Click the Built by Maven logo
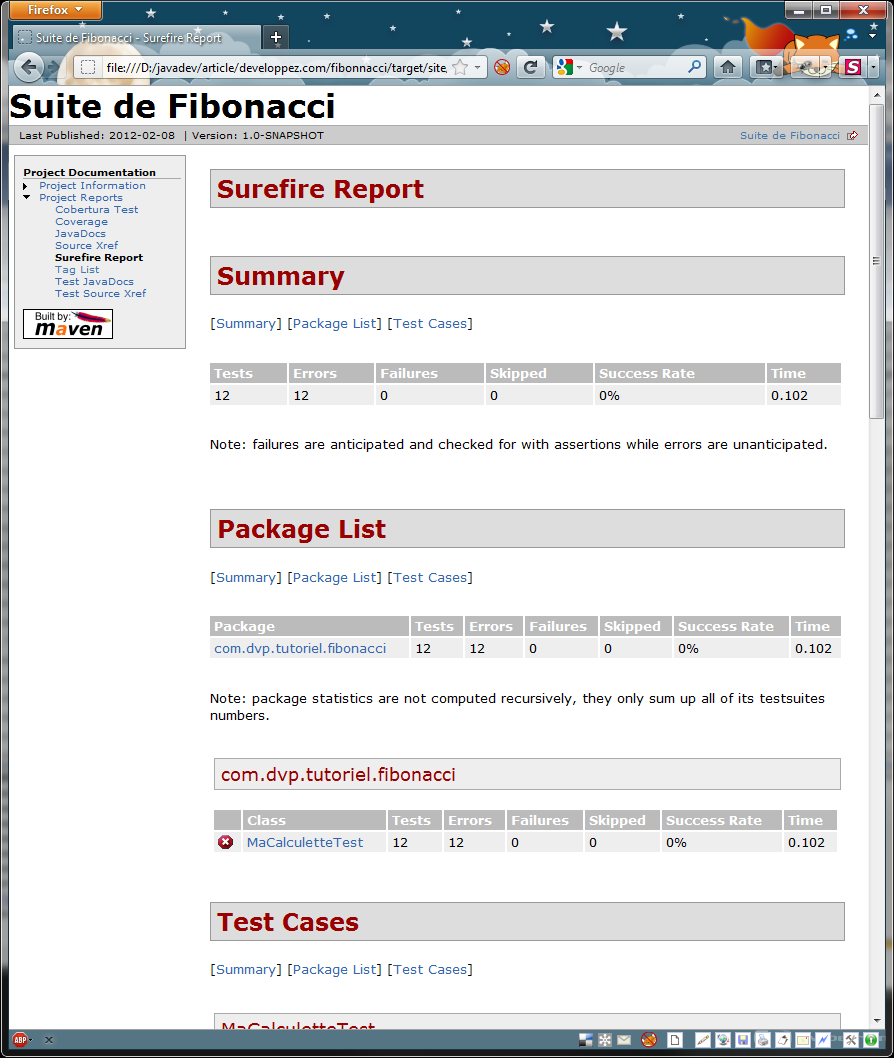The width and height of the screenshot is (894, 1058). 68,324
